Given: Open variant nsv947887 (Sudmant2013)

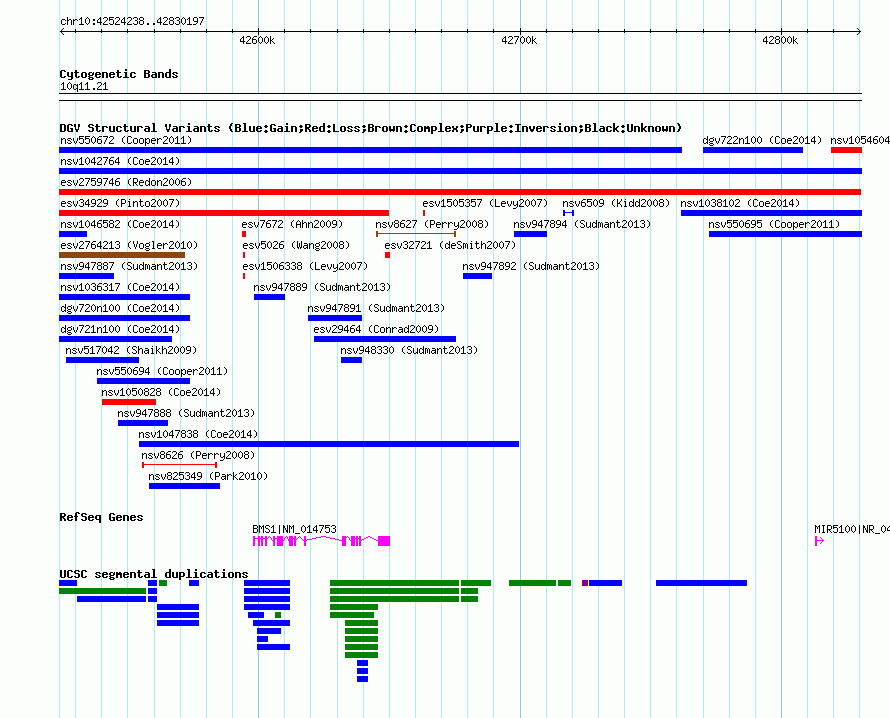Looking at the screenshot, I should coord(87,276).
